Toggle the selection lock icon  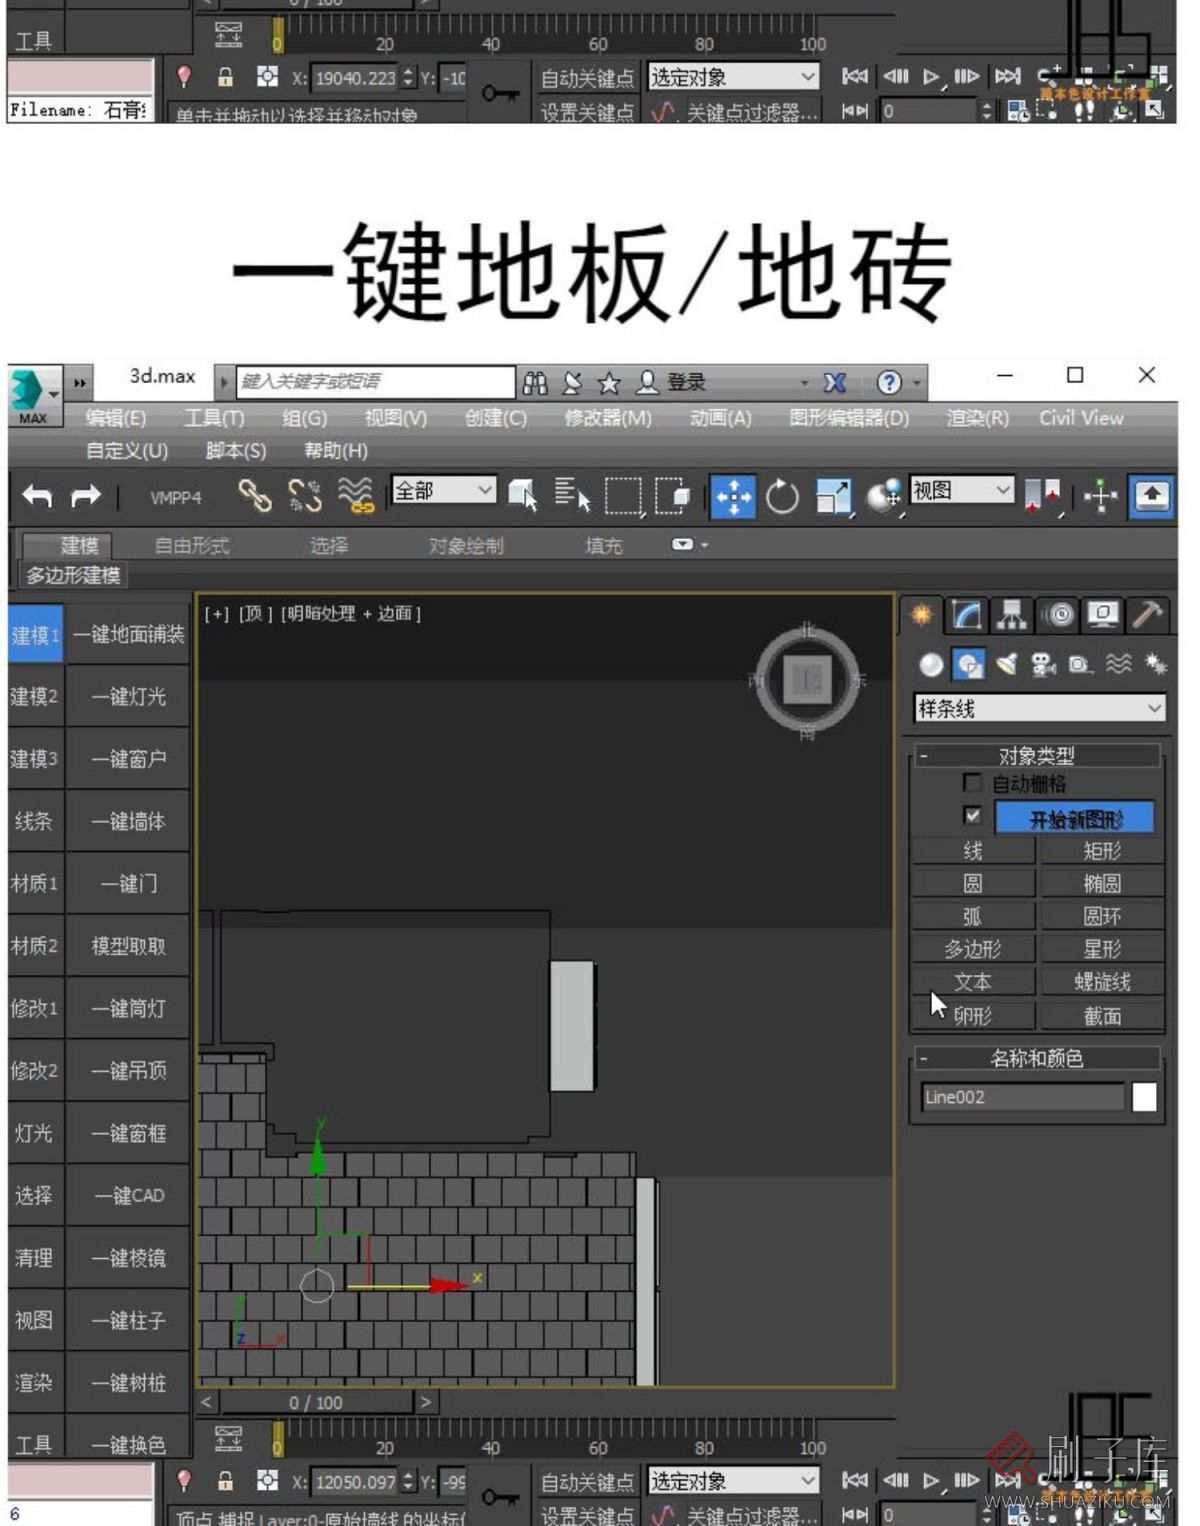pos(225,1480)
